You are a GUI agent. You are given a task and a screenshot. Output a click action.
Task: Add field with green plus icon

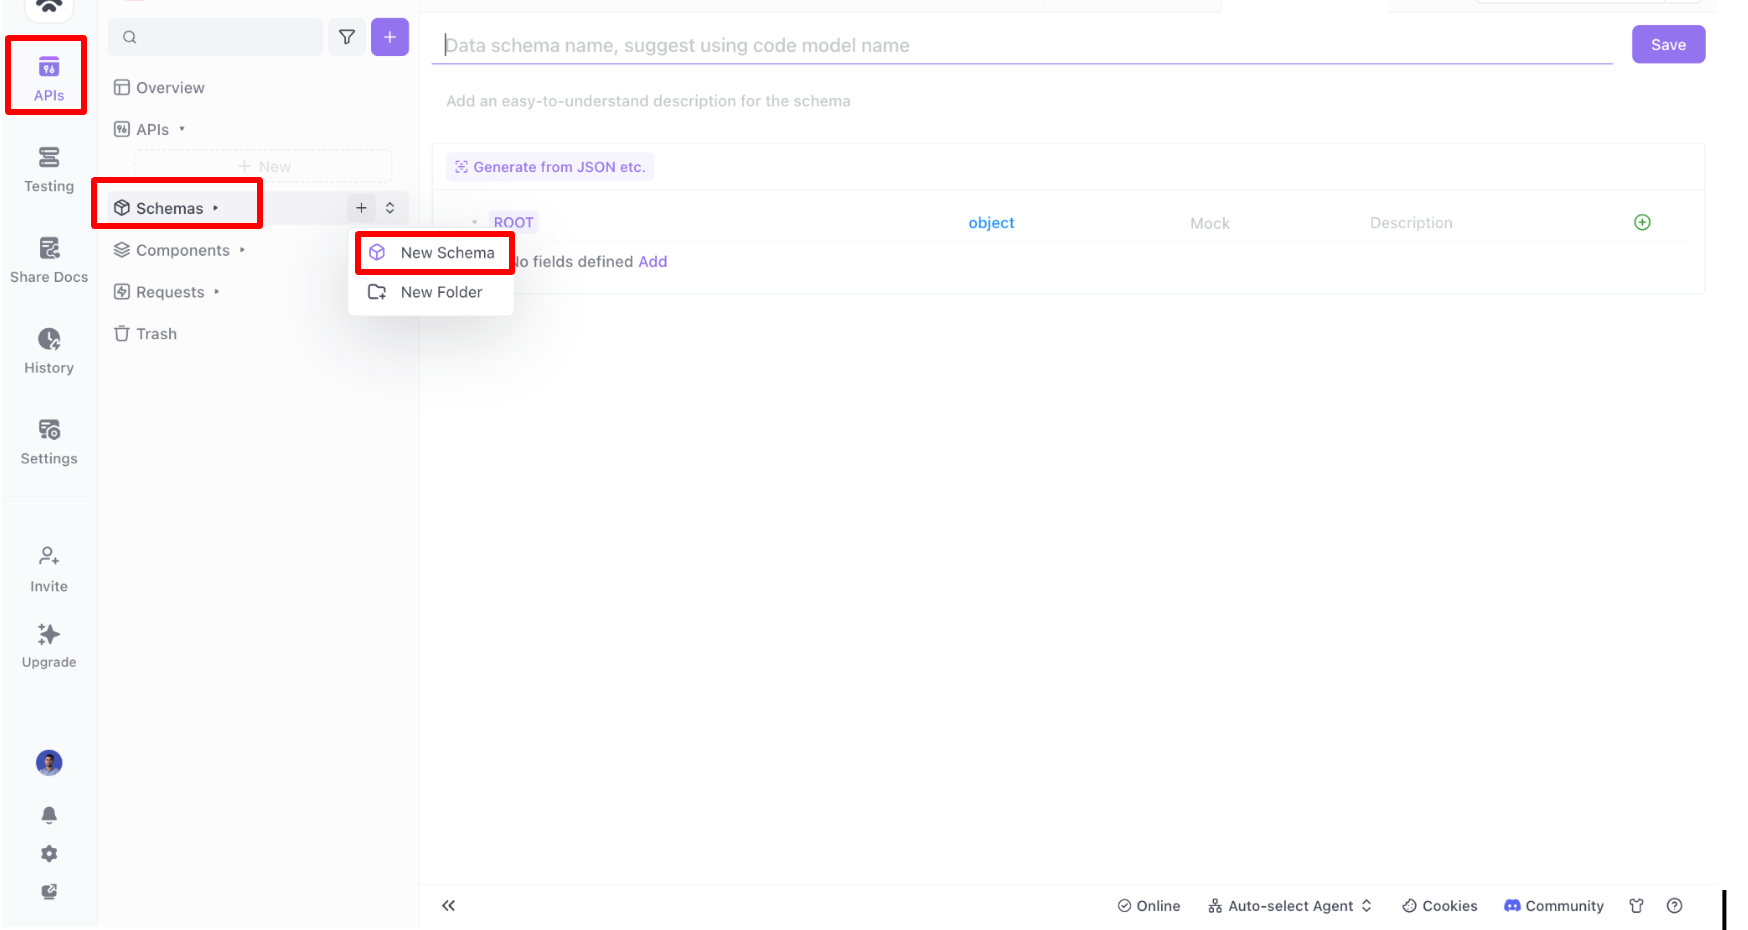click(1642, 222)
